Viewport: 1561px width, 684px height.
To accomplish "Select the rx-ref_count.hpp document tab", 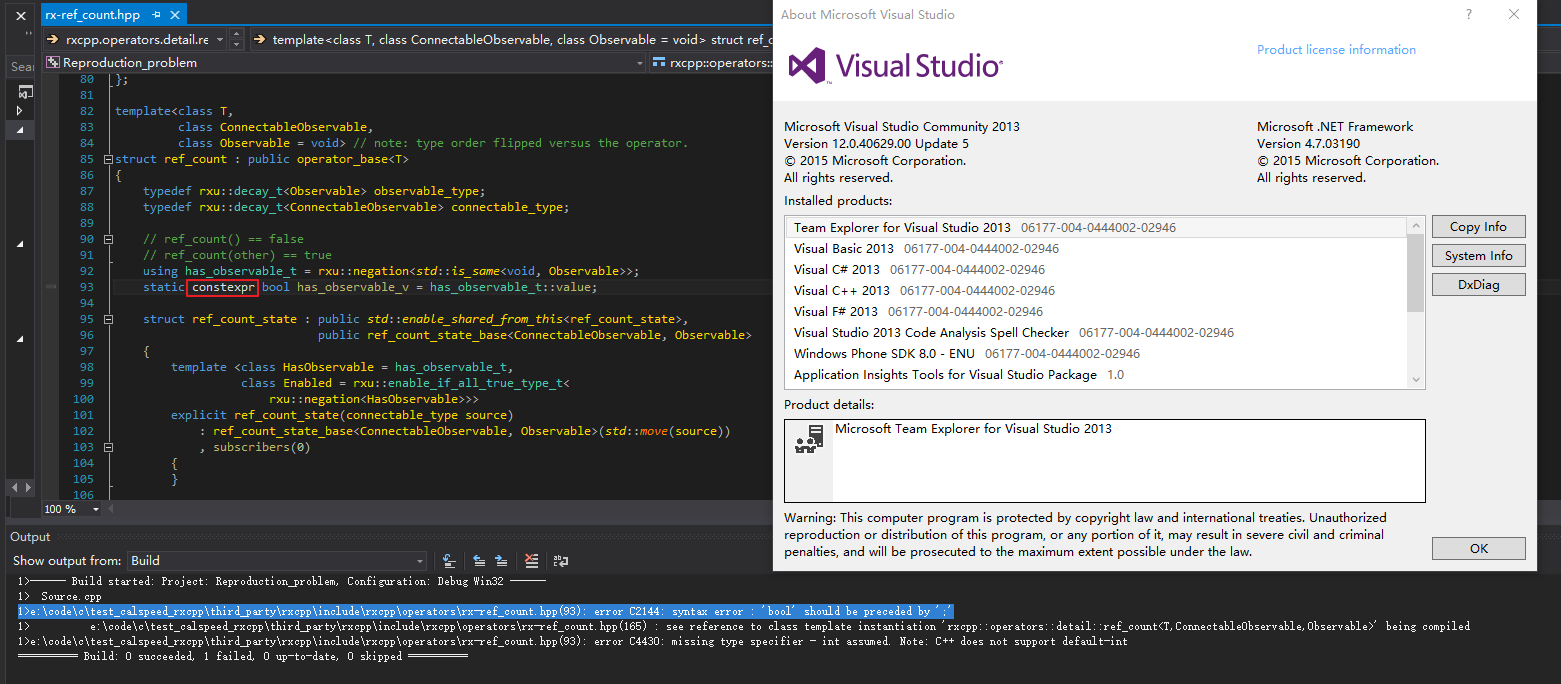I will (93, 15).
